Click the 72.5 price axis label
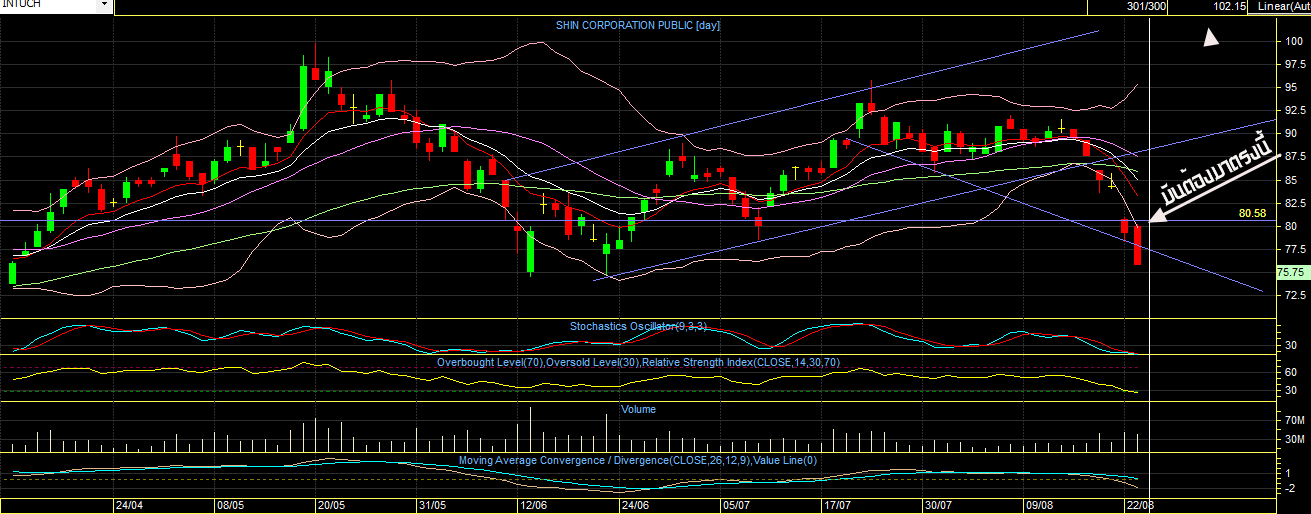Screen dimensions: 1311x514 [1297, 295]
